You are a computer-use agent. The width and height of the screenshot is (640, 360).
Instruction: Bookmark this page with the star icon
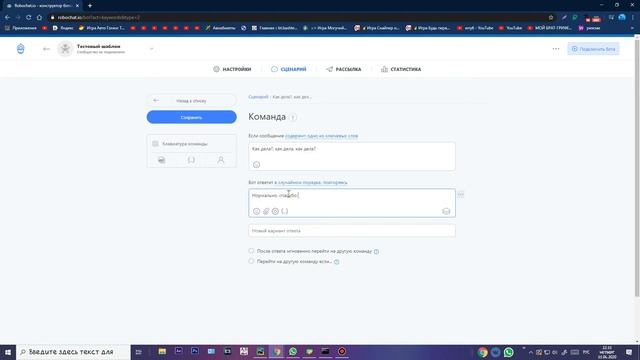pos(551,18)
